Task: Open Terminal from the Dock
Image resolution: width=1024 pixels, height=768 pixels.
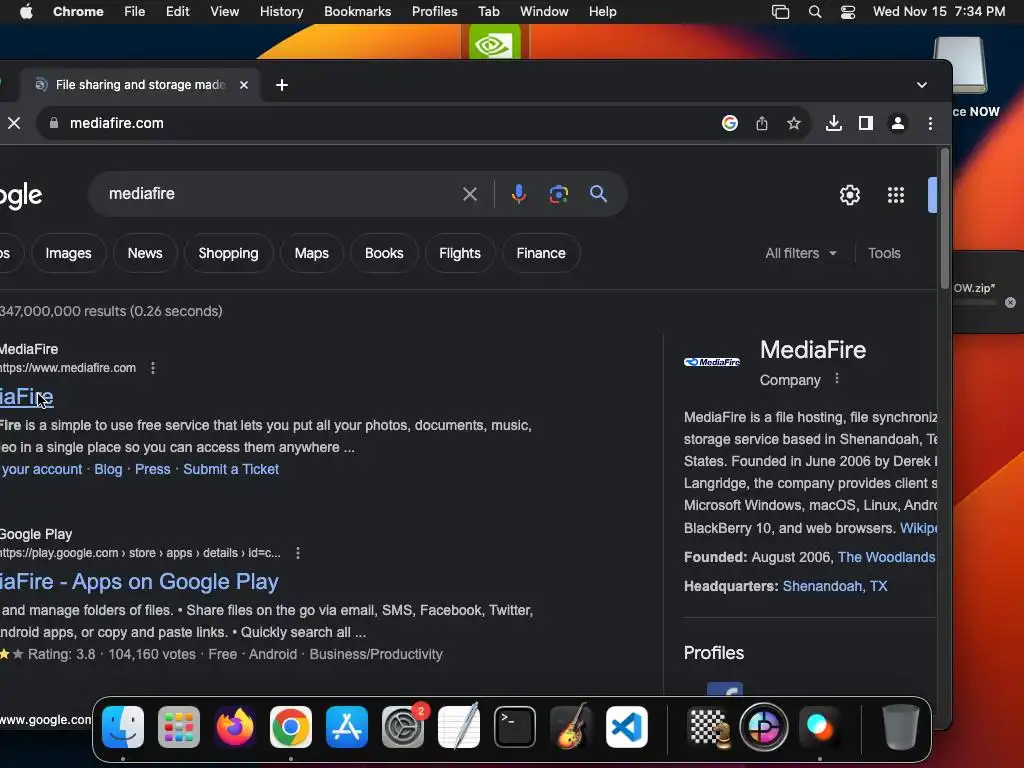Action: [515, 727]
